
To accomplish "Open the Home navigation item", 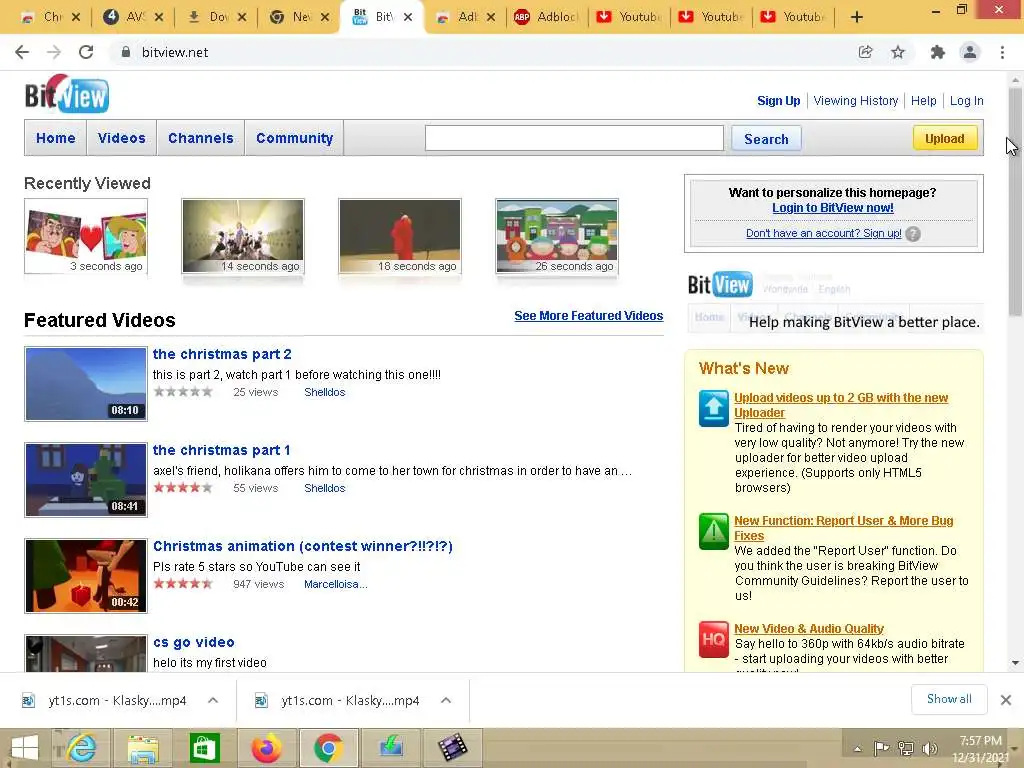I will [56, 138].
